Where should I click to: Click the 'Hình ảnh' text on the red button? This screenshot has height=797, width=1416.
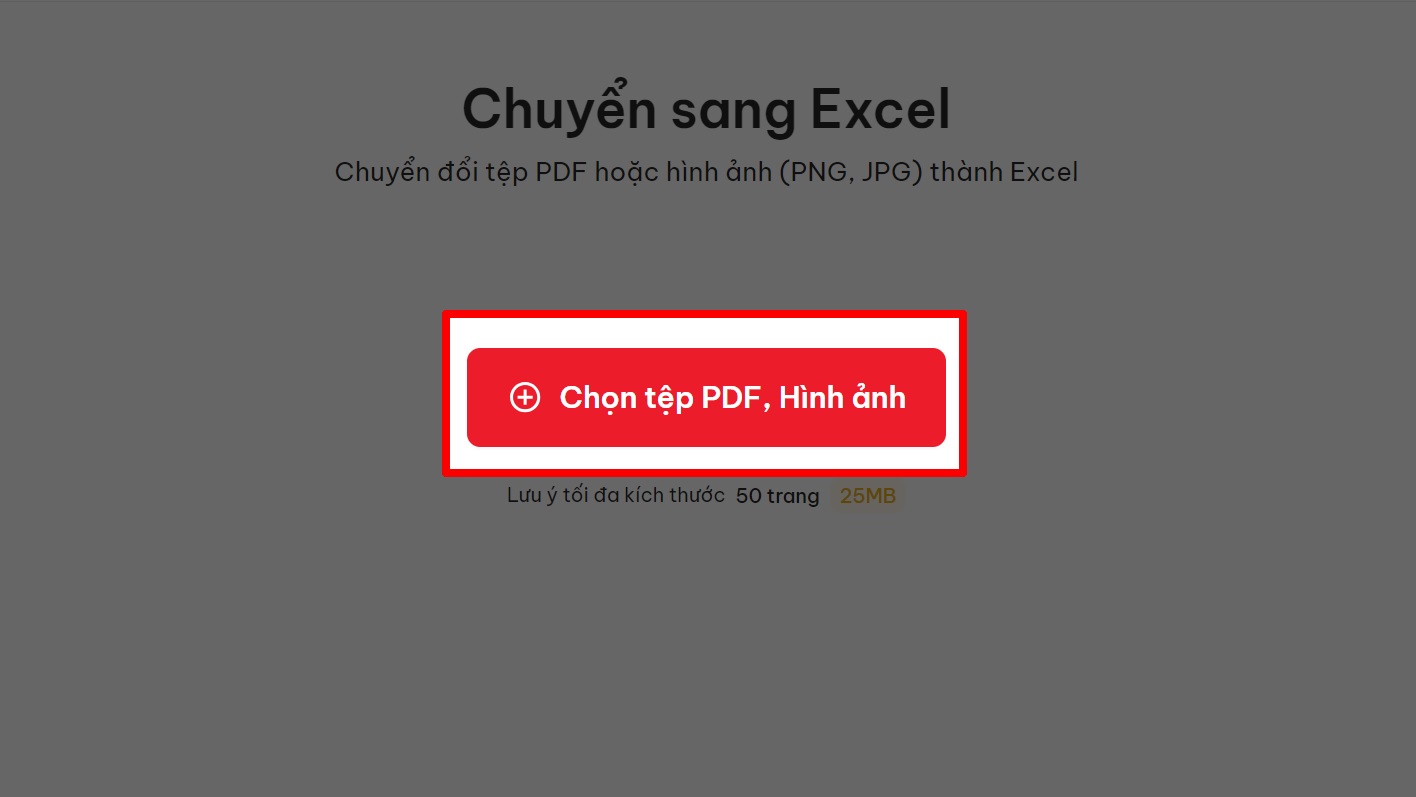[842, 397]
